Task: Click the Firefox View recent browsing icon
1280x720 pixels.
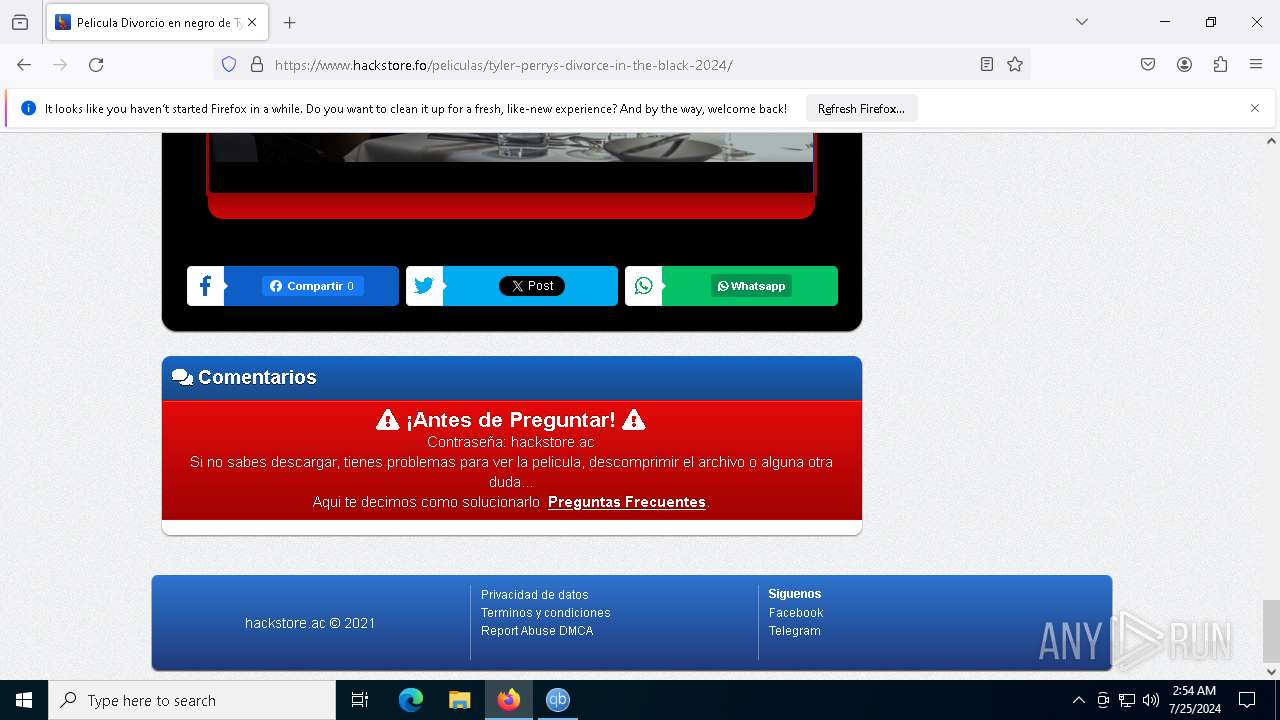Action: [20, 22]
